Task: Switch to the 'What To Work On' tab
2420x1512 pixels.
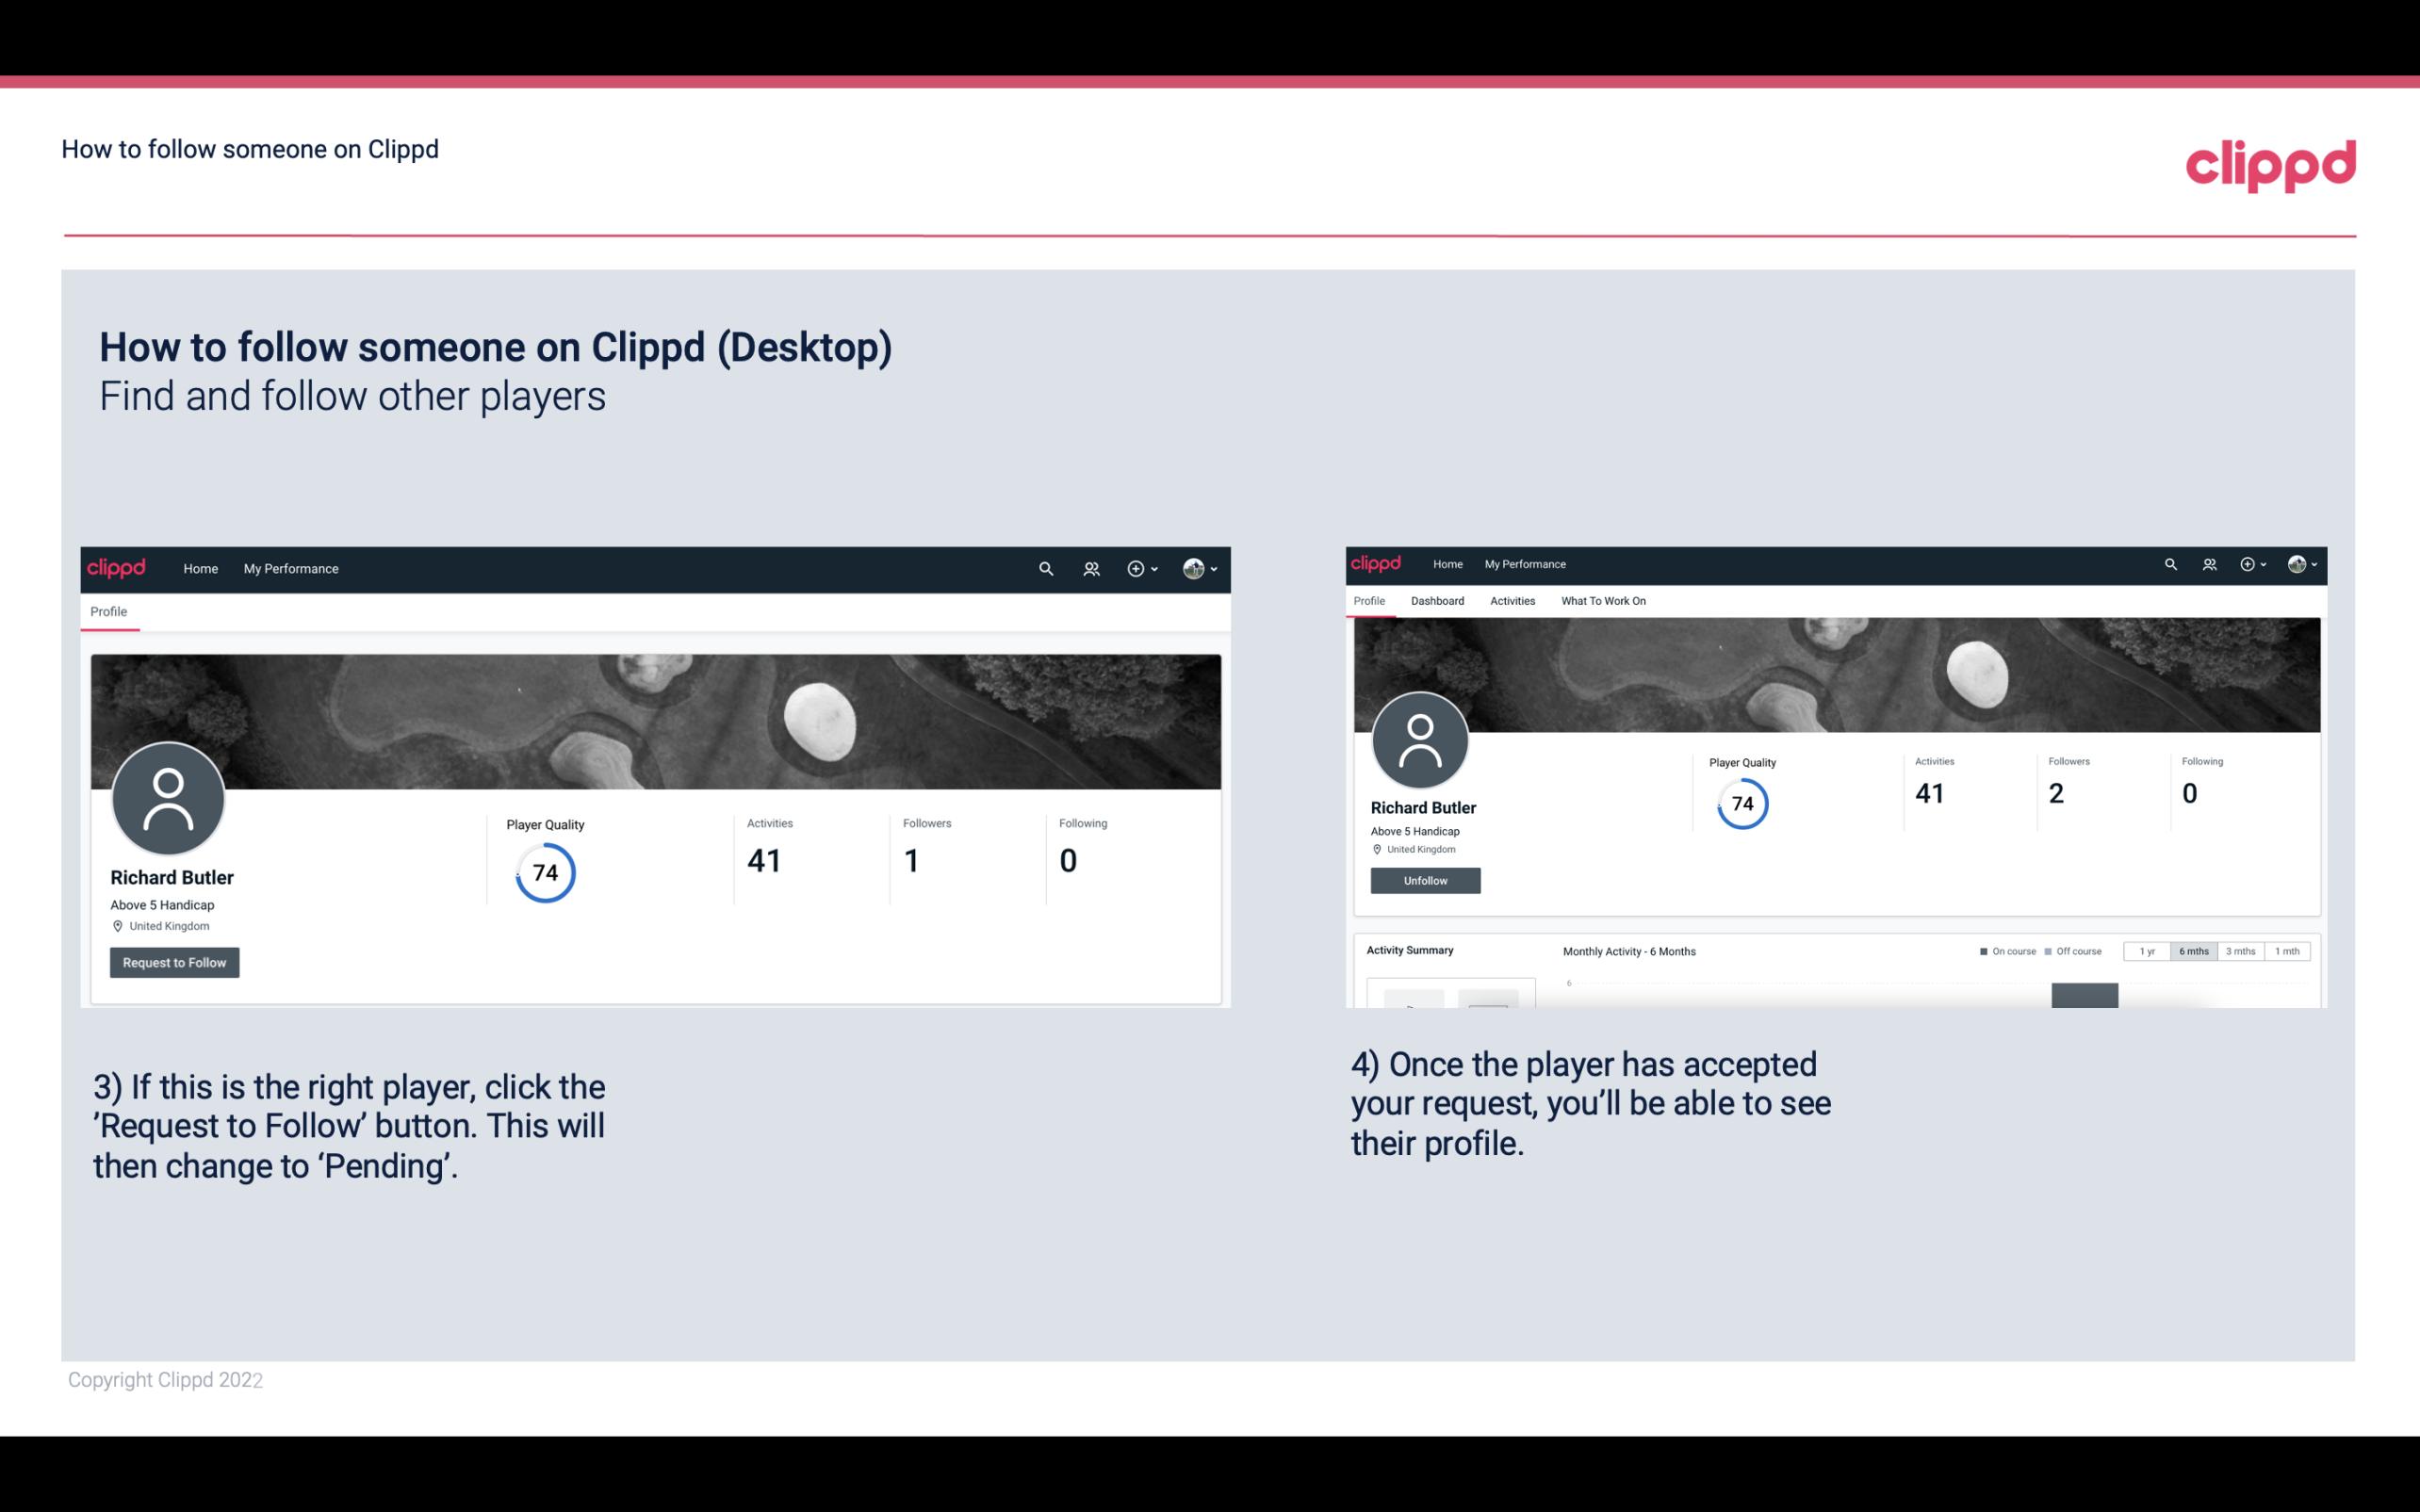Action: pos(1603,599)
